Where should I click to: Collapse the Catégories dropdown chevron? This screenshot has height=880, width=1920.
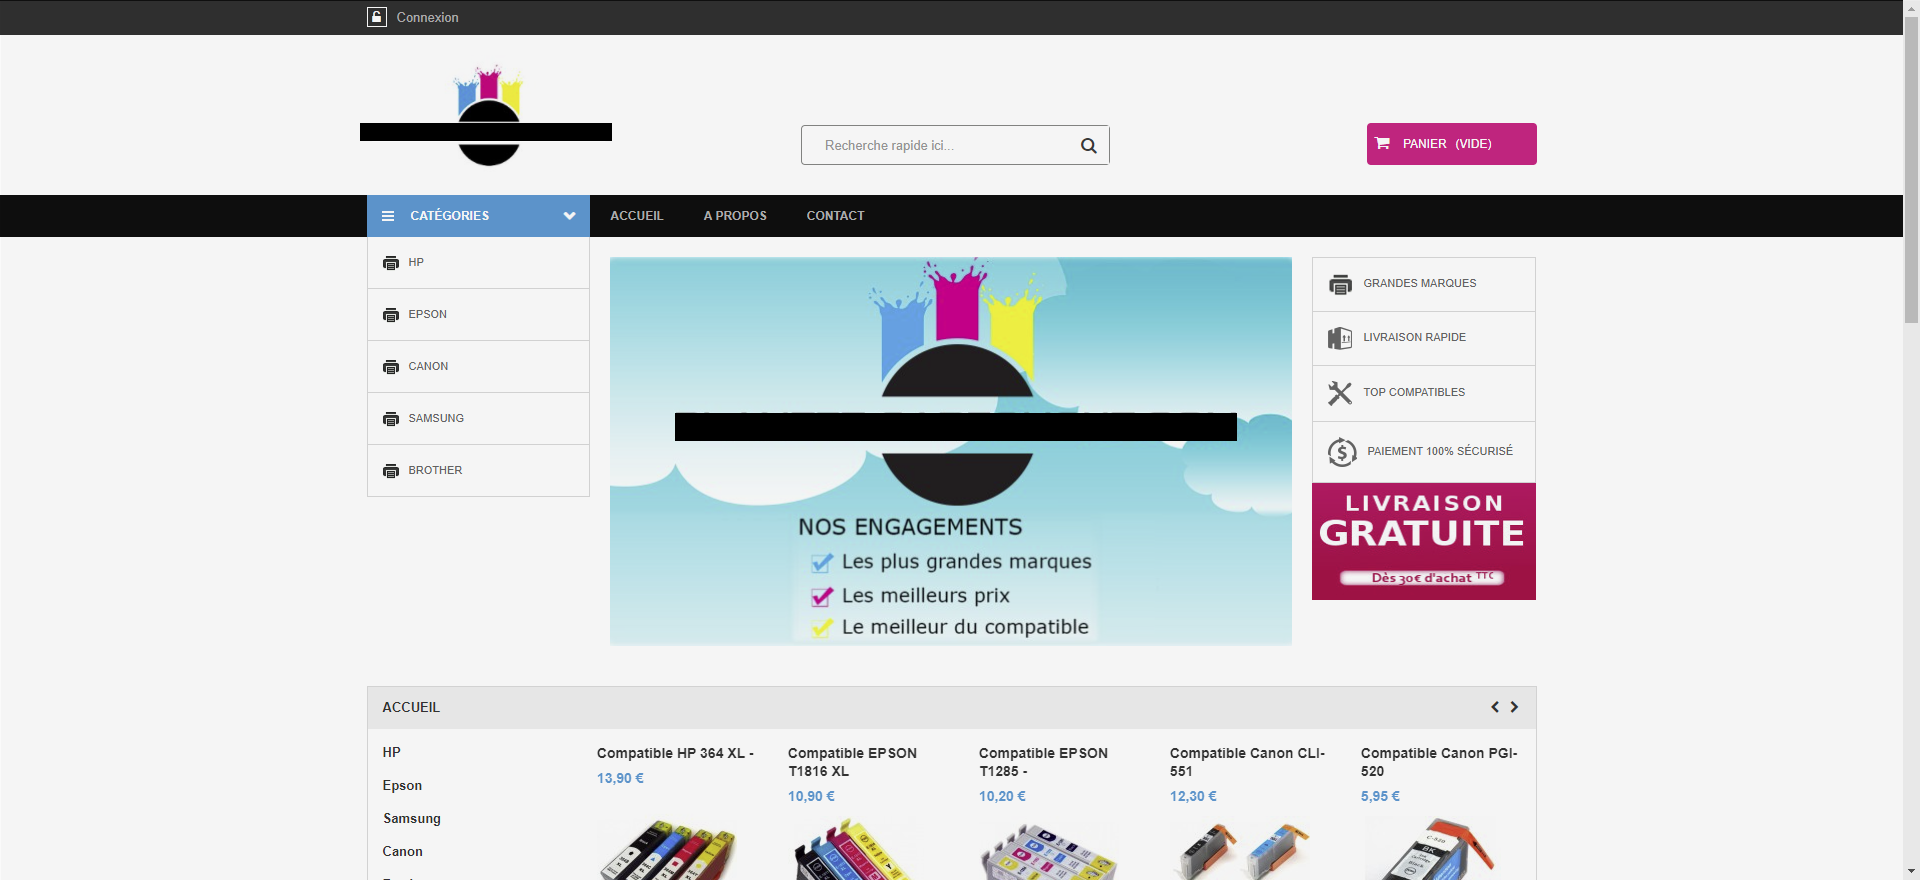(x=569, y=216)
